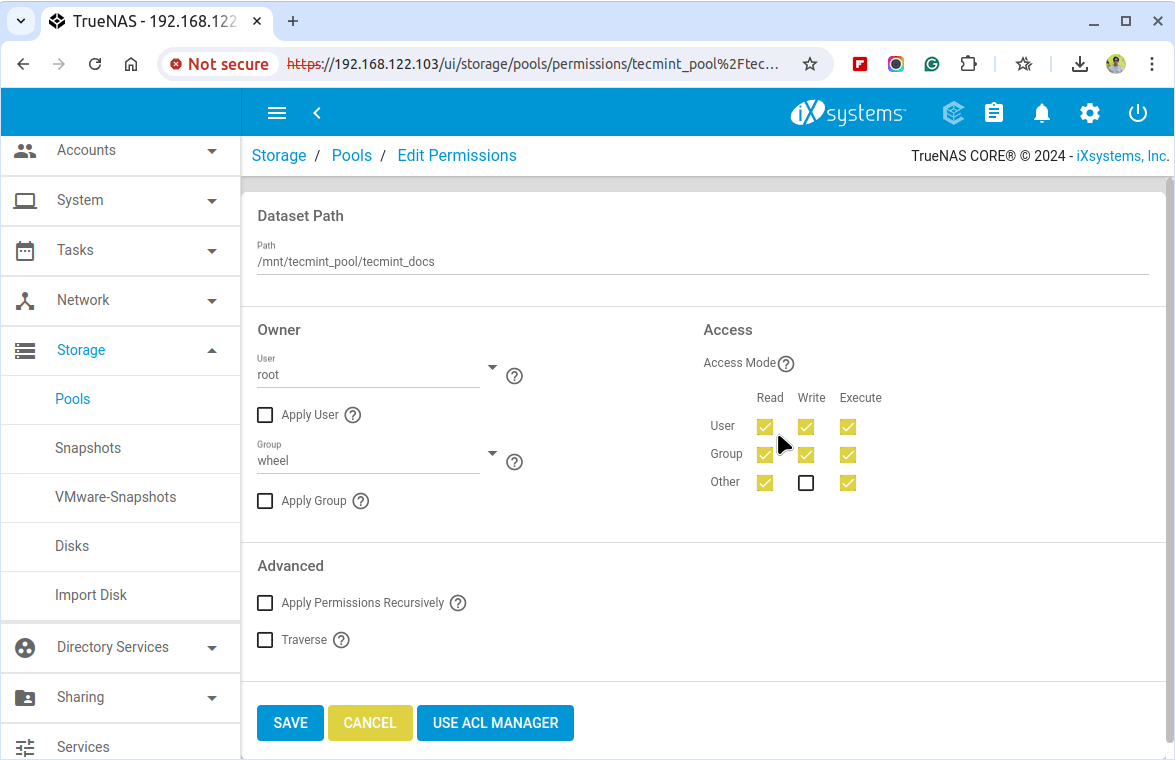Open the iXsystems logo link
Screen dimensions: 1175x760
848,113
